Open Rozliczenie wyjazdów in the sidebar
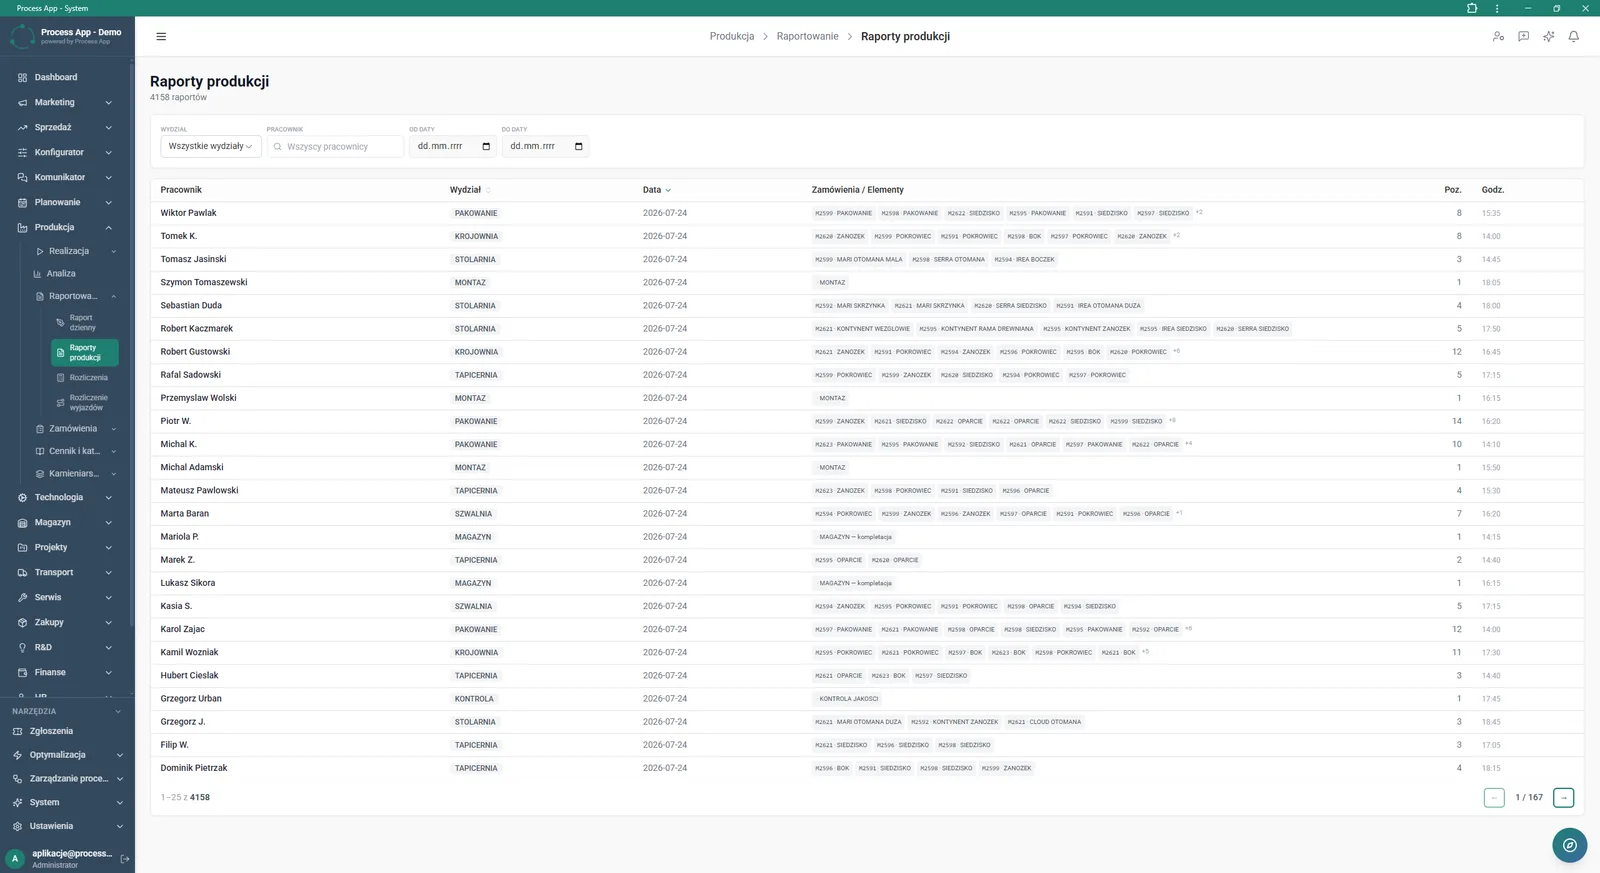1600x873 pixels. [84, 402]
